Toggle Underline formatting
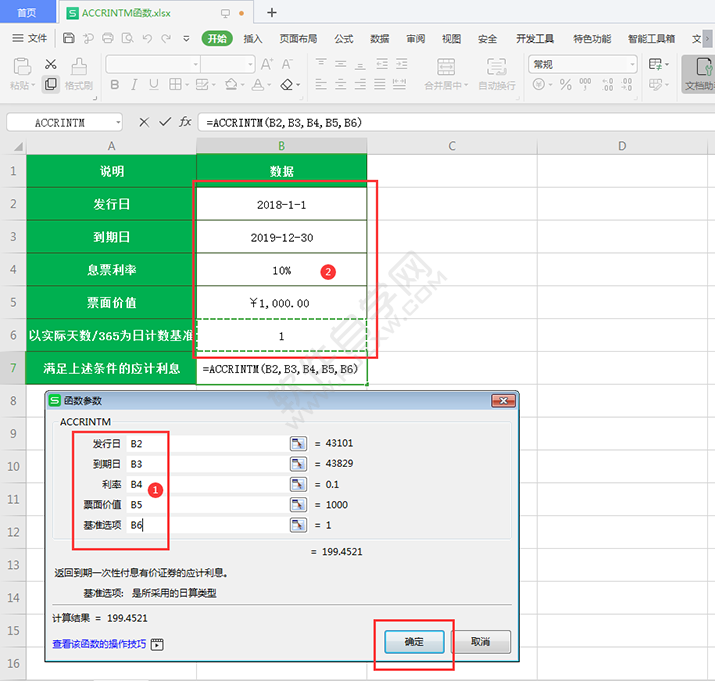Viewport: 715px width, 681px height. click(154, 84)
